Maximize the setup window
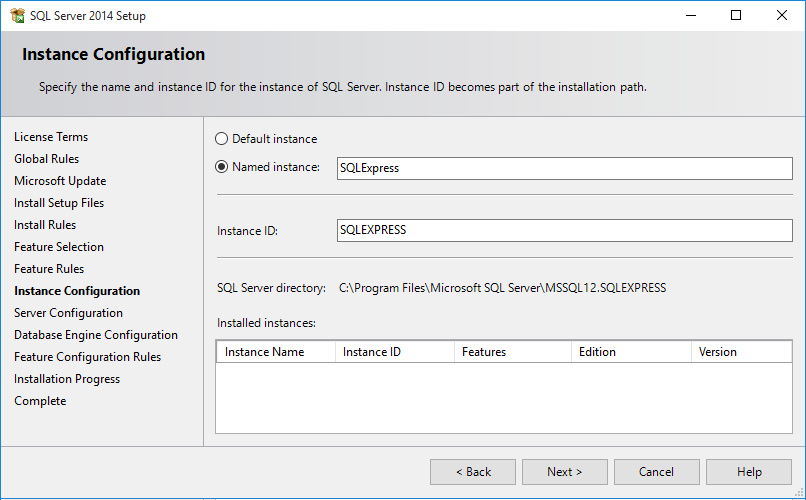This screenshot has height=500, width=806. click(736, 15)
